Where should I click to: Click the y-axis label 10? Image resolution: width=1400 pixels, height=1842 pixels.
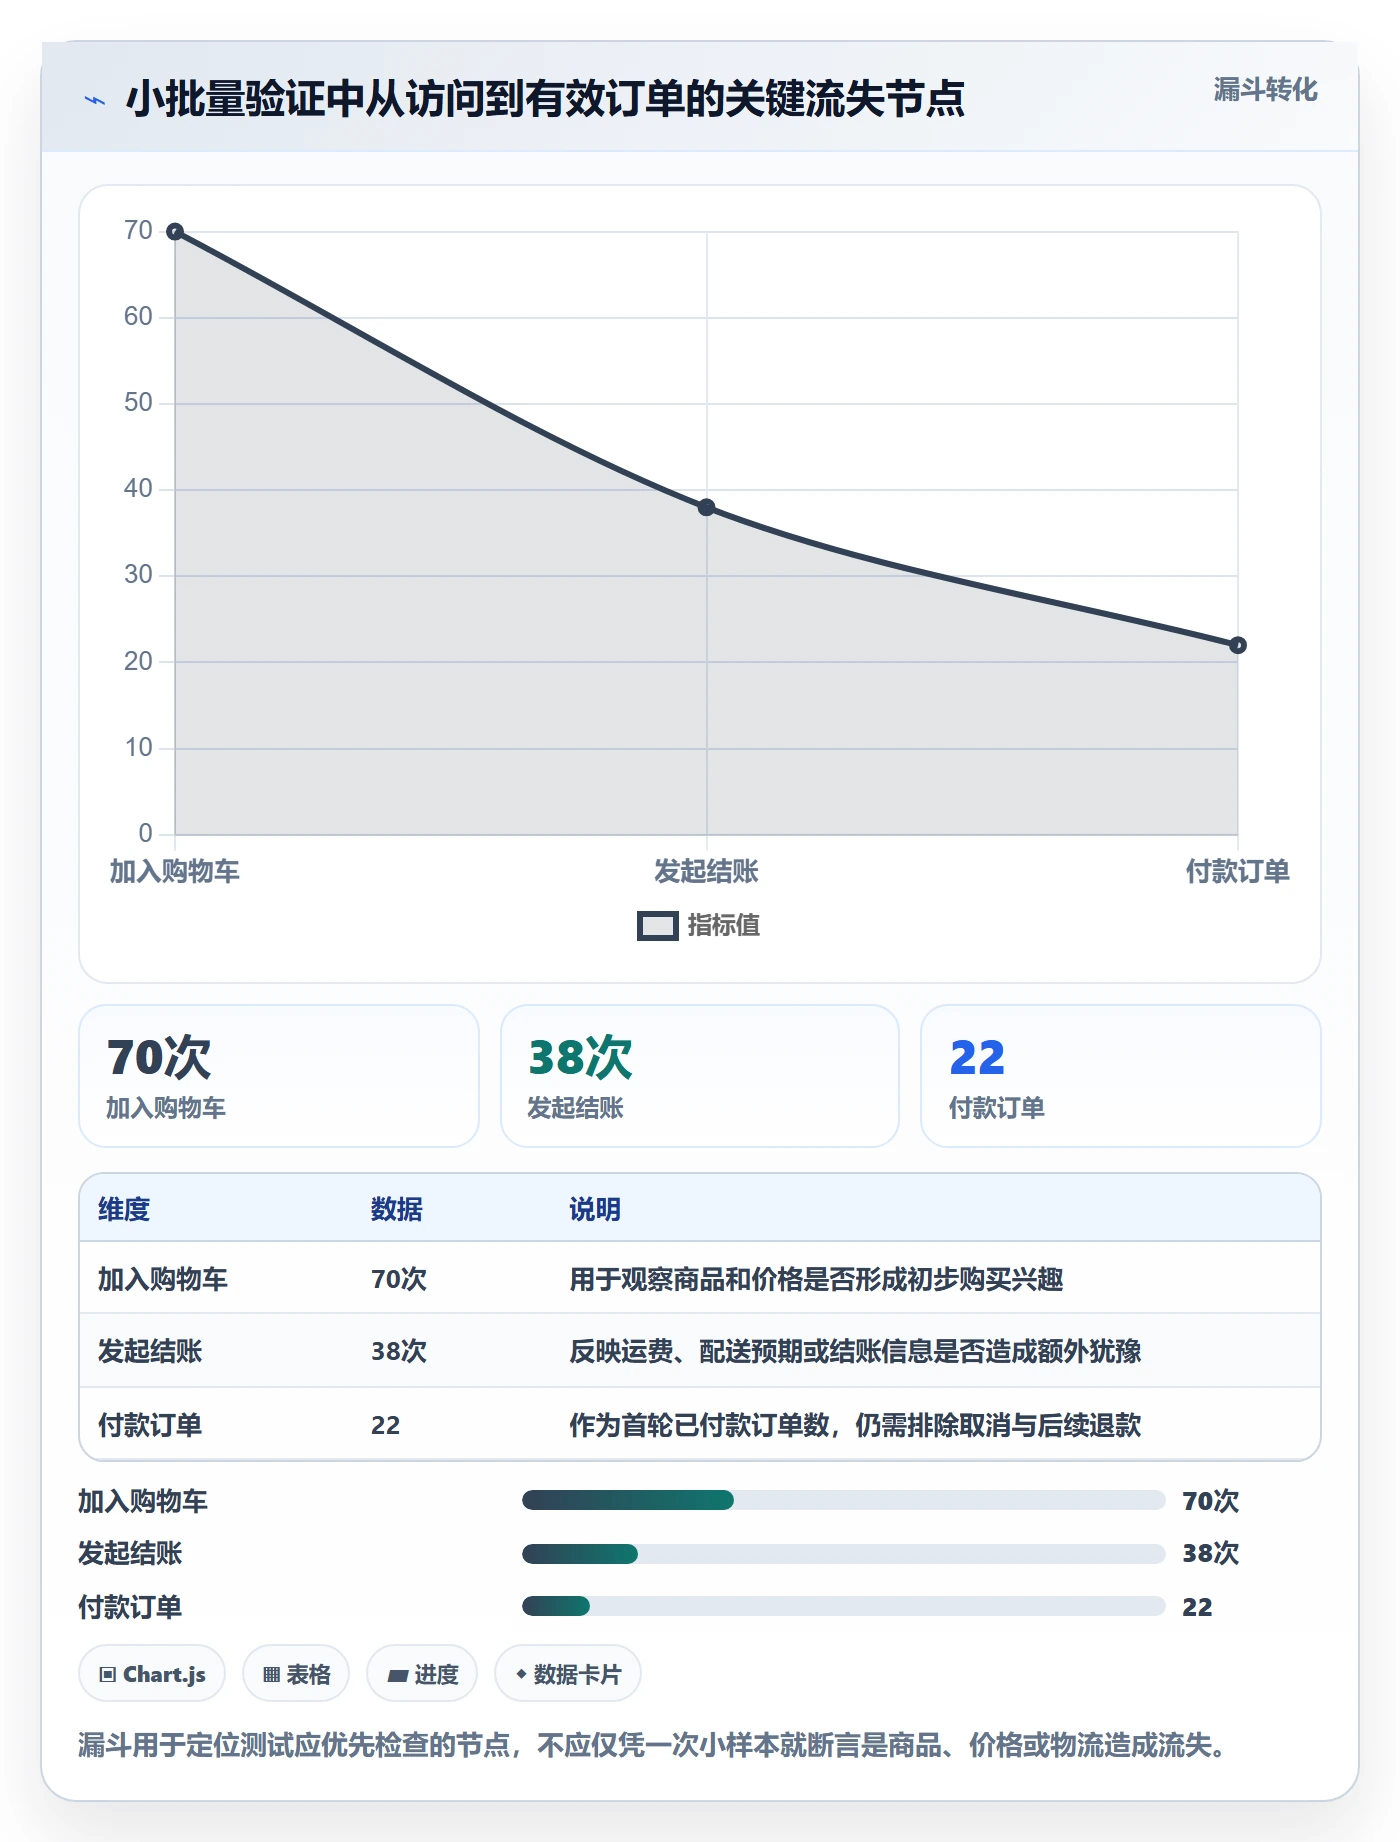138,747
